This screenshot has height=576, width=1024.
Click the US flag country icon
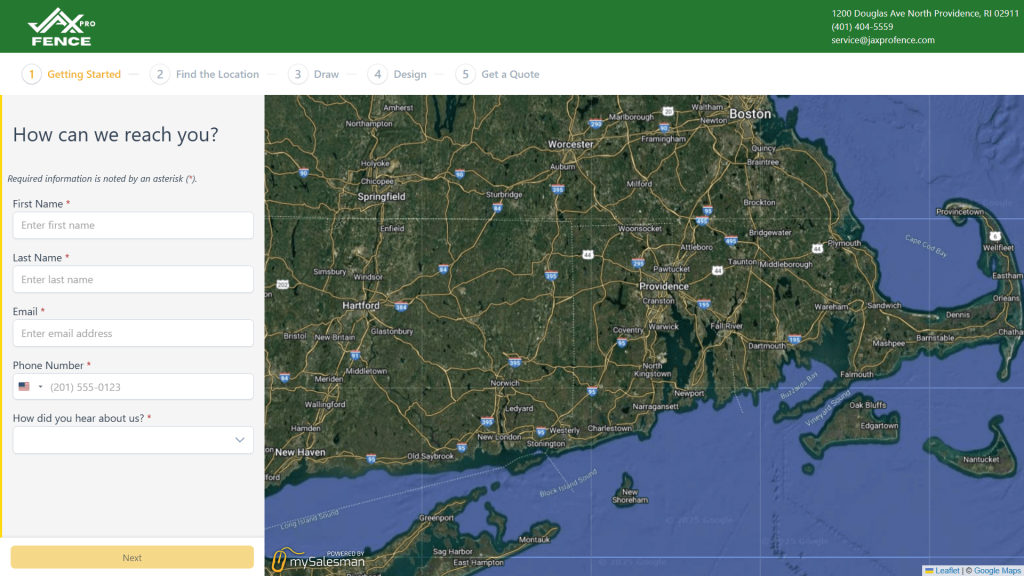pyautogui.click(x=24, y=387)
